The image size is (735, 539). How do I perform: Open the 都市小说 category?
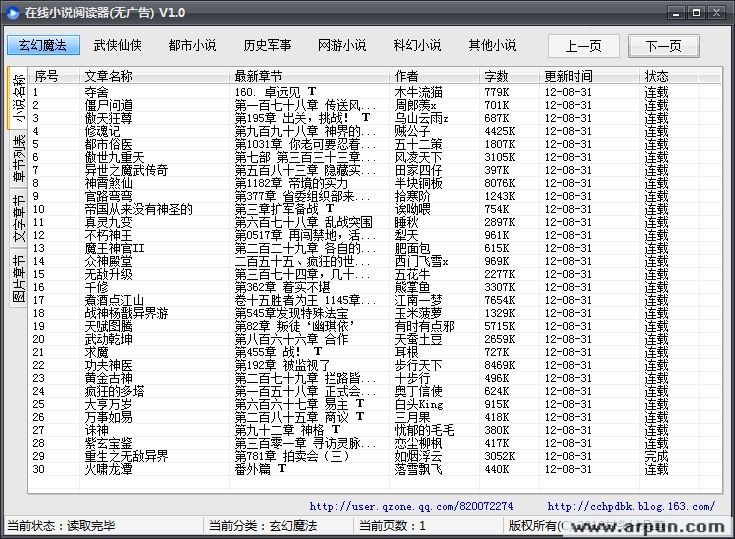click(192, 46)
